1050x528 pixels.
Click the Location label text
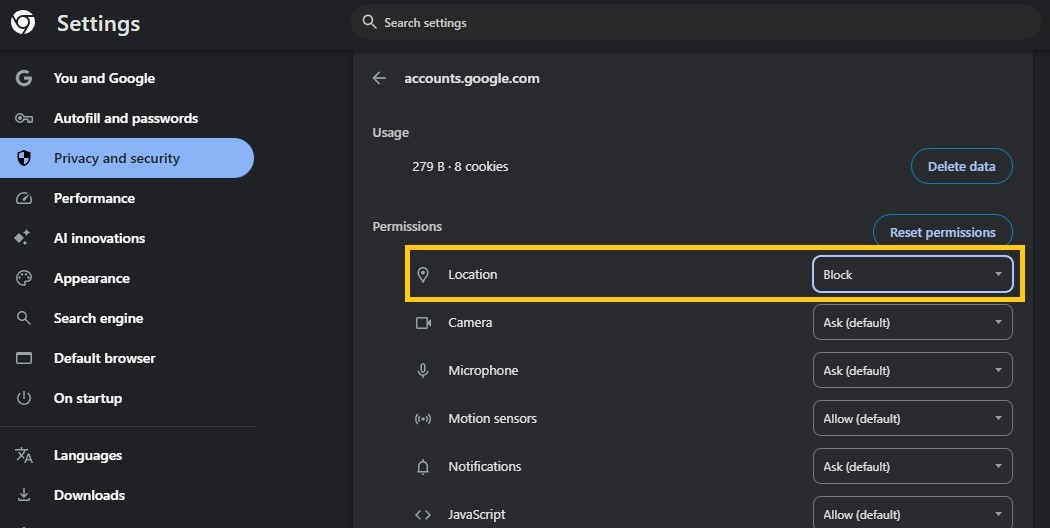click(x=473, y=275)
